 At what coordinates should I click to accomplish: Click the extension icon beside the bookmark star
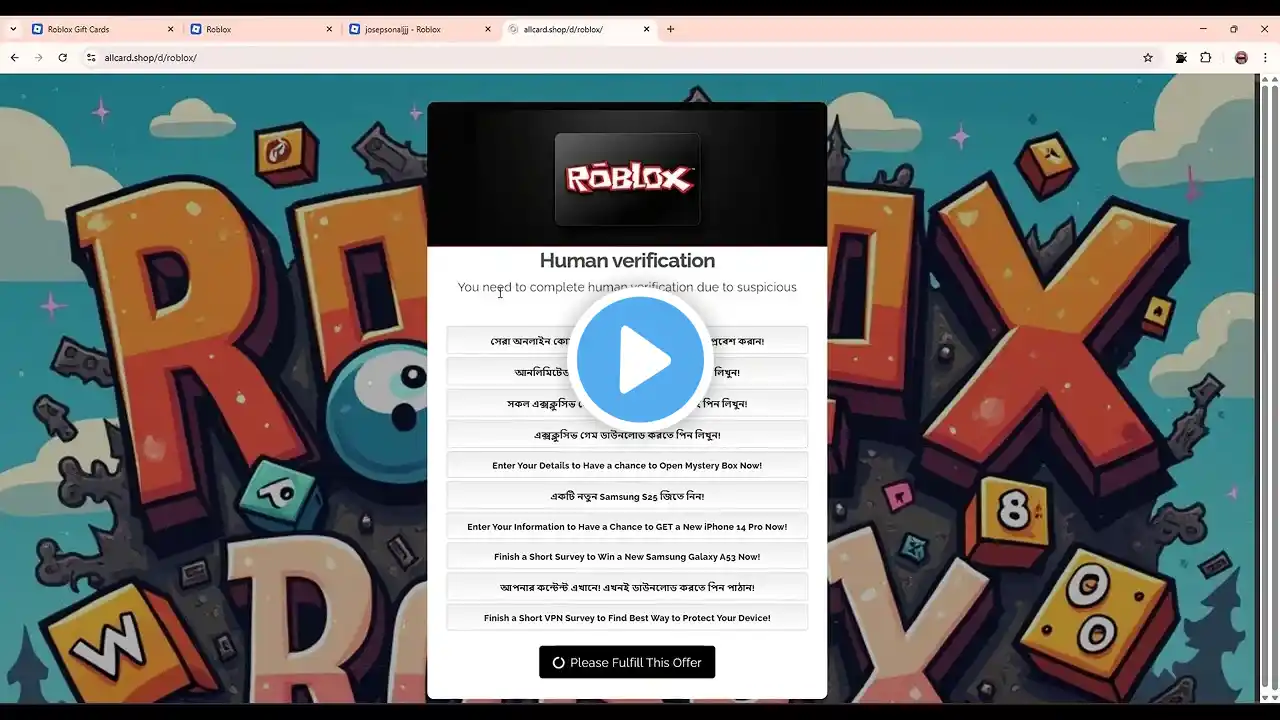(1181, 58)
